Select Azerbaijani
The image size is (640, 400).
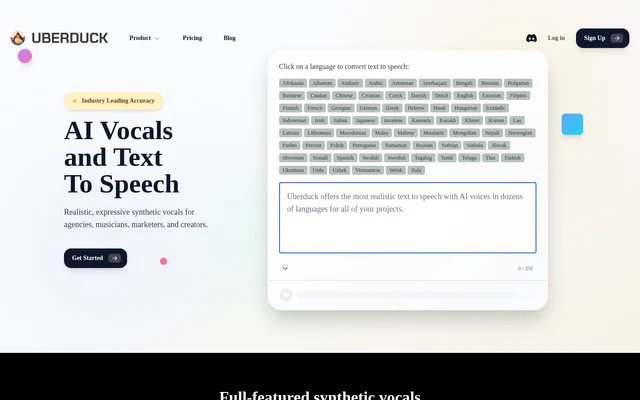434,83
